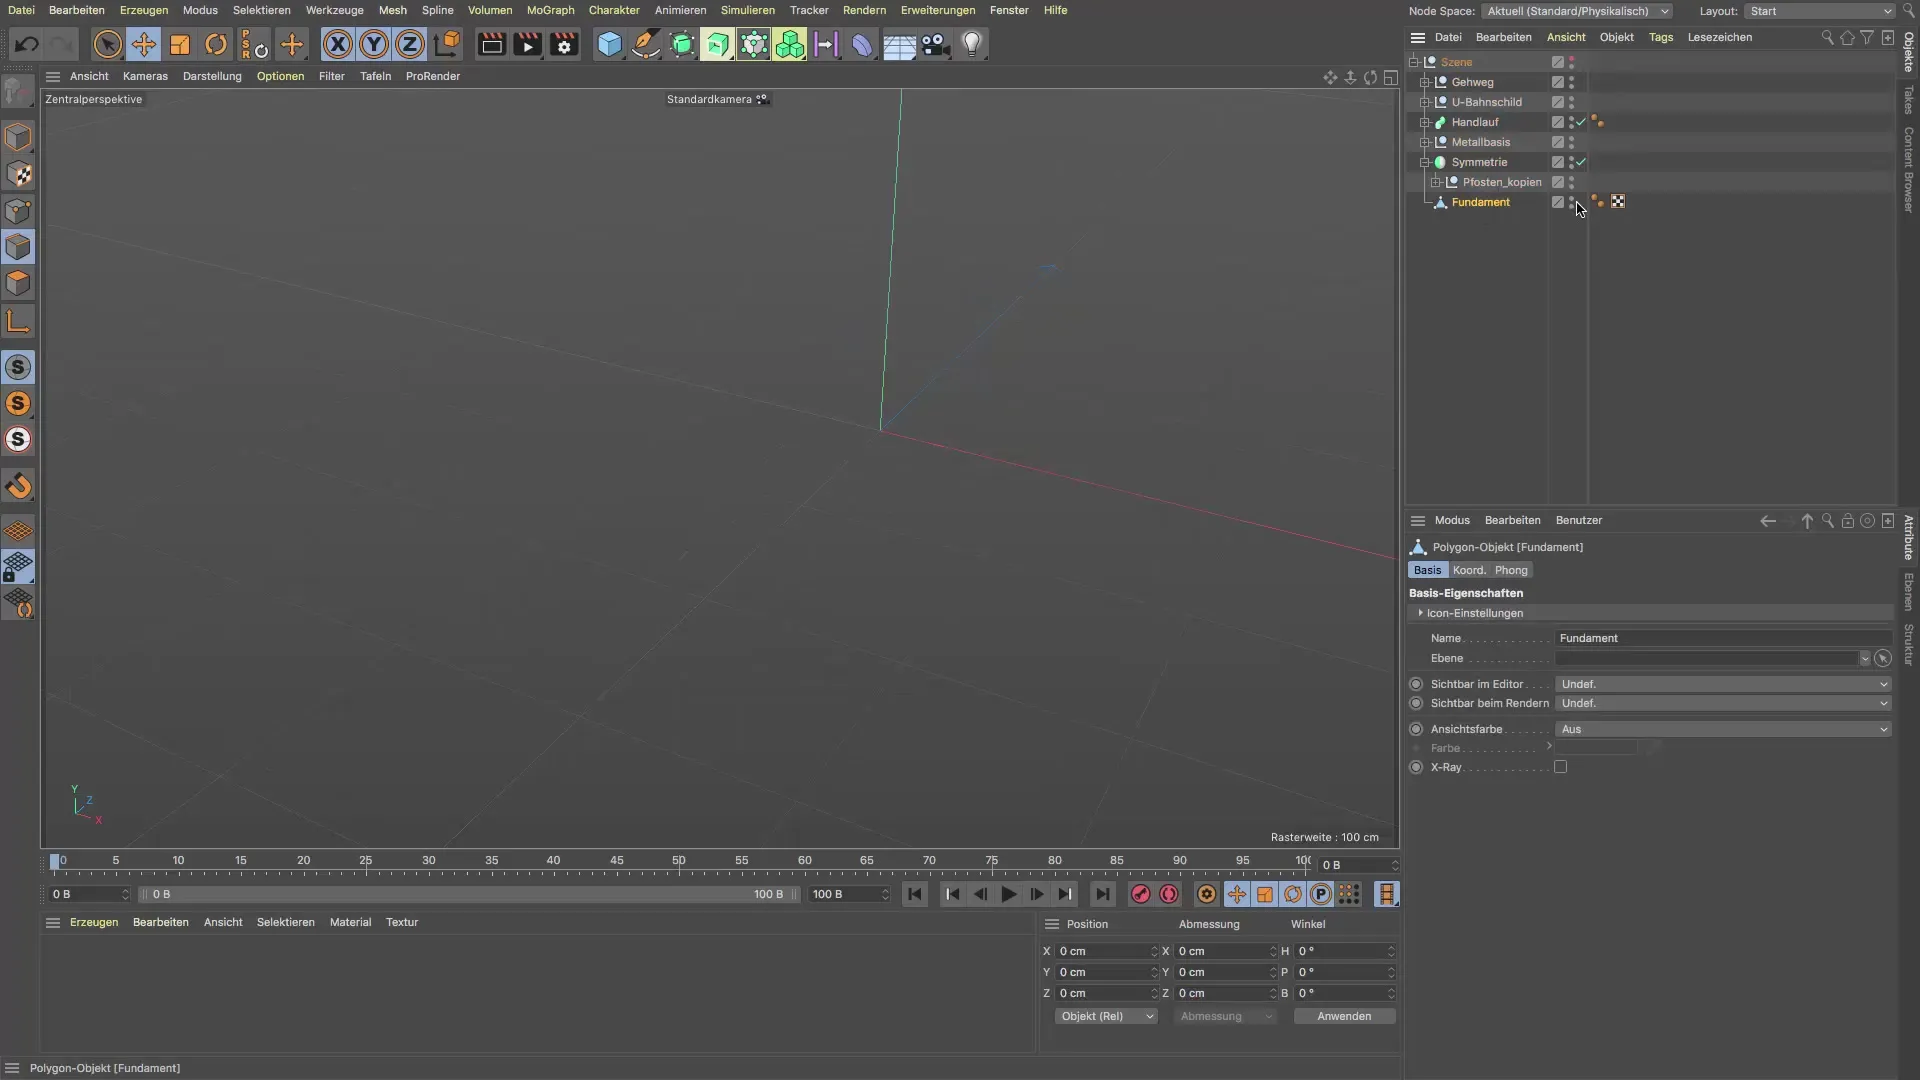This screenshot has height=1080, width=1920.
Task: Click the Cube primitive icon
Action: click(609, 44)
